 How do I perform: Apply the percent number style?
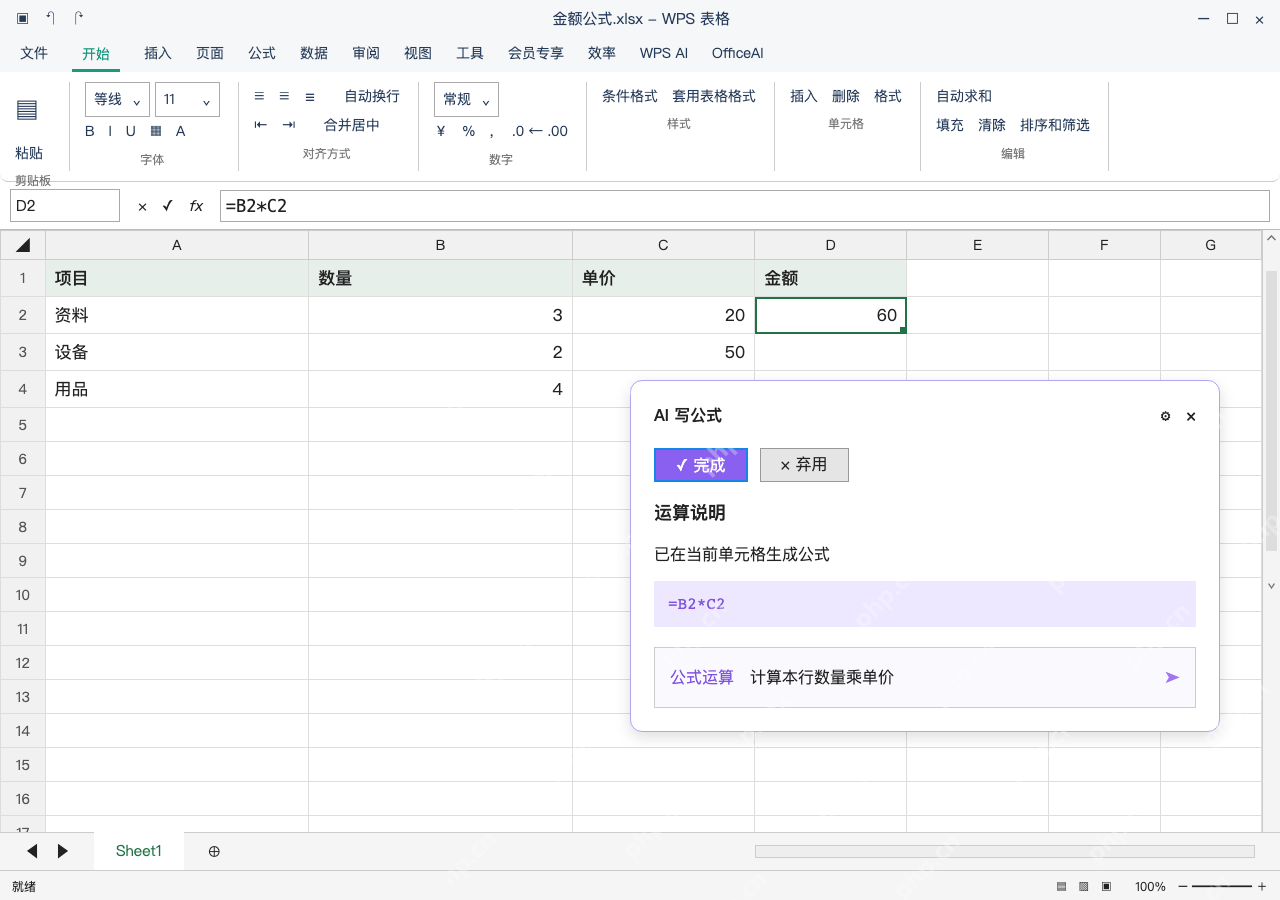click(x=469, y=131)
